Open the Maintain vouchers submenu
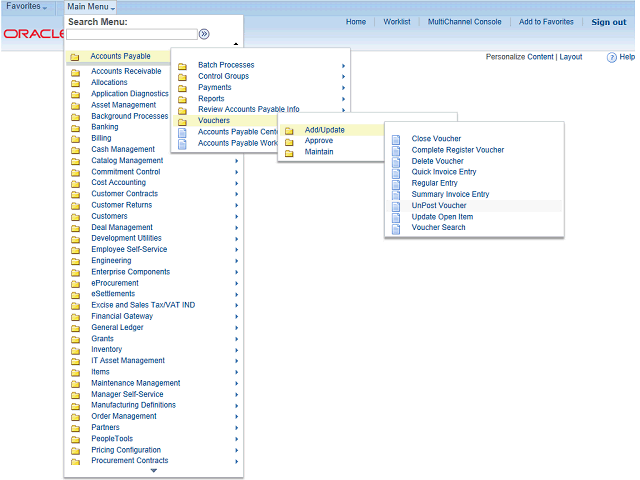Screen dimensions: 640x480 [319, 152]
